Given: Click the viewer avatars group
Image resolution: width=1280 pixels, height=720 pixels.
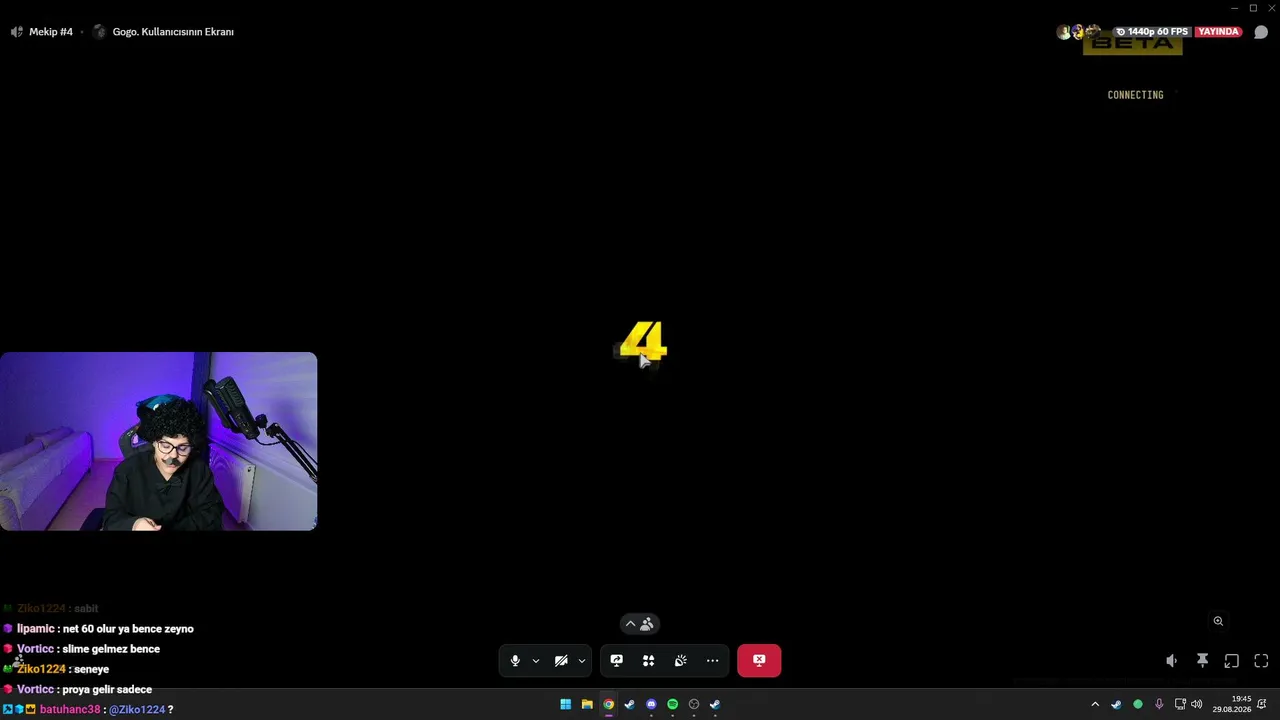Looking at the screenshot, I should [1078, 32].
